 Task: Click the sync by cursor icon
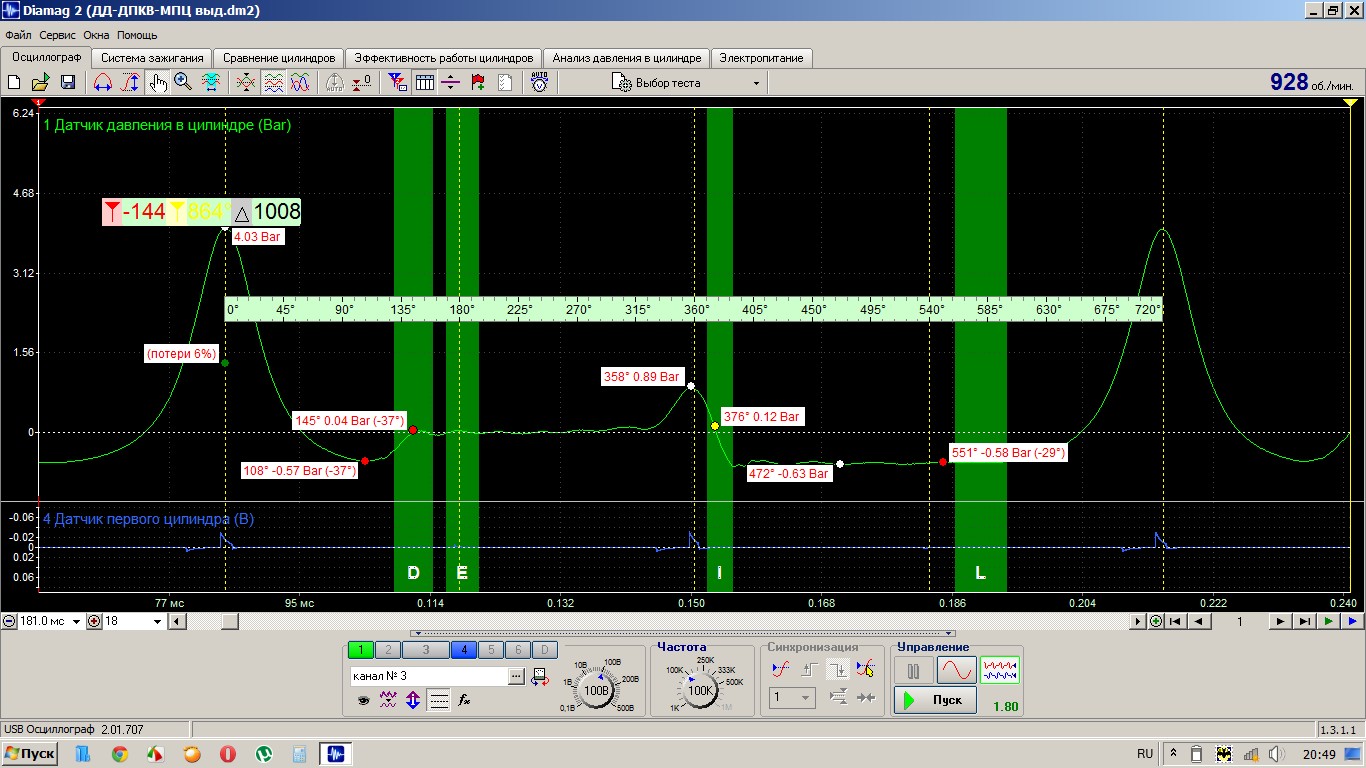pyautogui.click(x=866, y=670)
